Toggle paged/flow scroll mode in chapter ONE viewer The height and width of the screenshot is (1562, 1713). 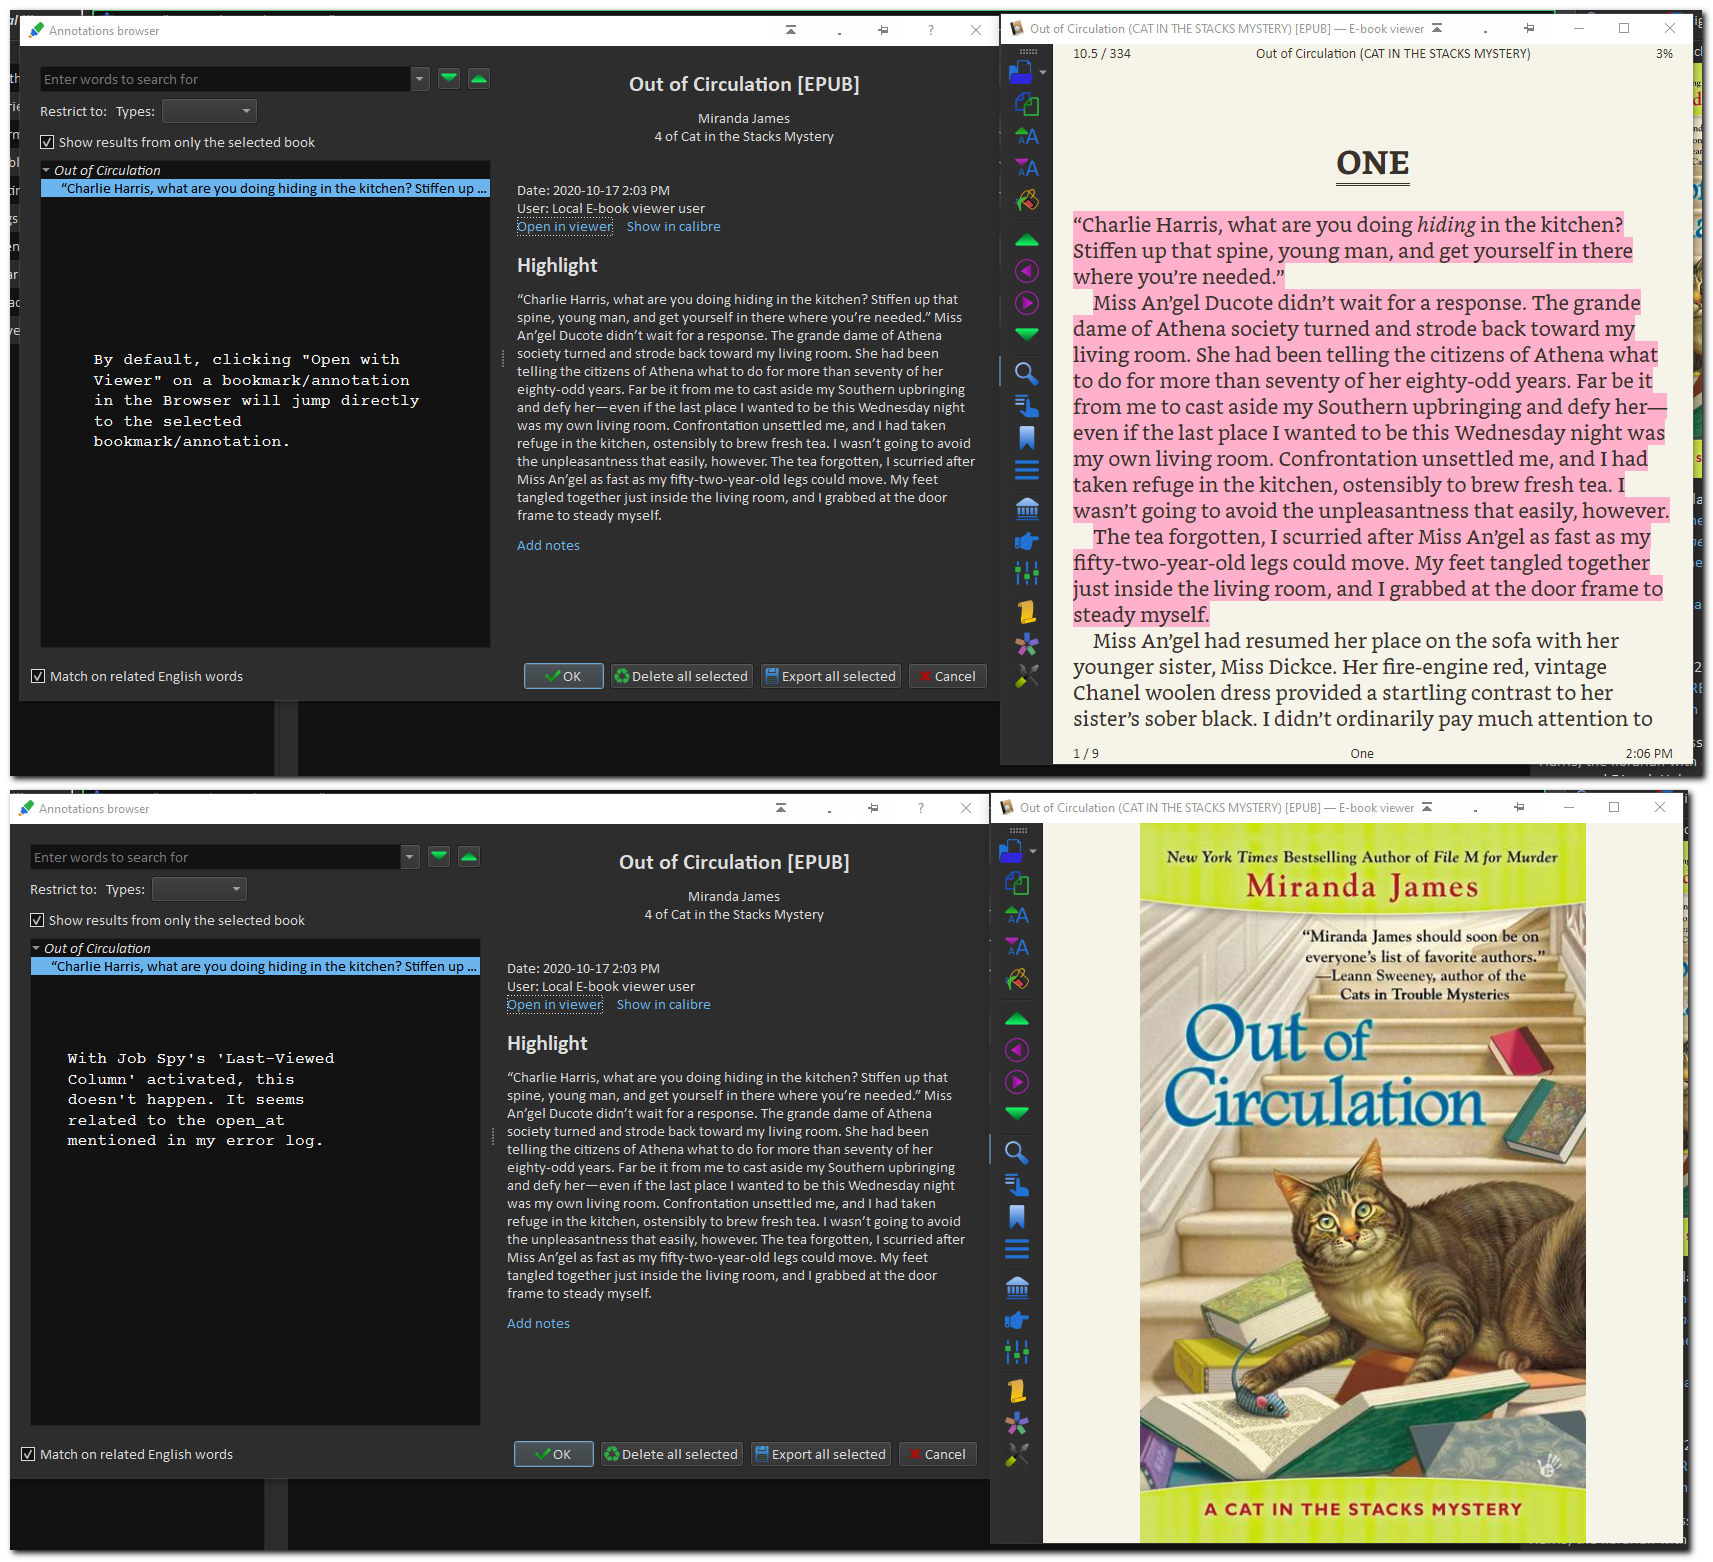tap(1027, 612)
